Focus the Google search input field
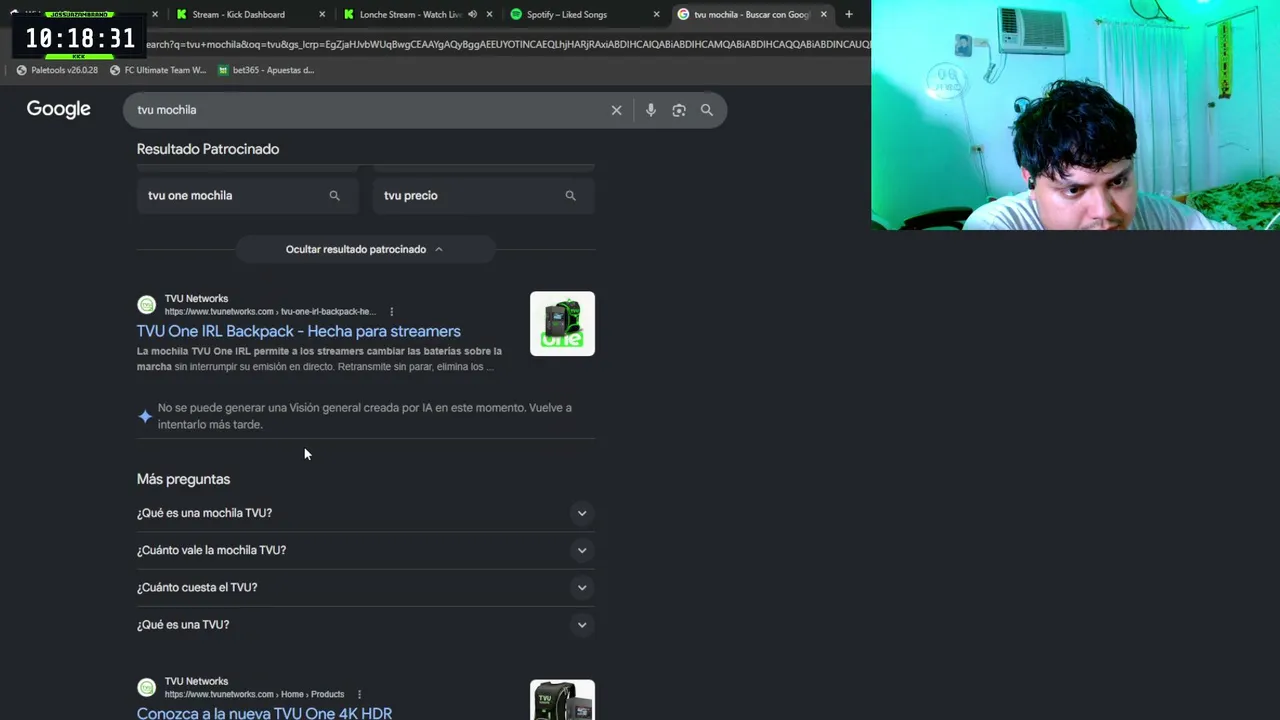Image resolution: width=1280 pixels, height=720 pixels. [370, 110]
